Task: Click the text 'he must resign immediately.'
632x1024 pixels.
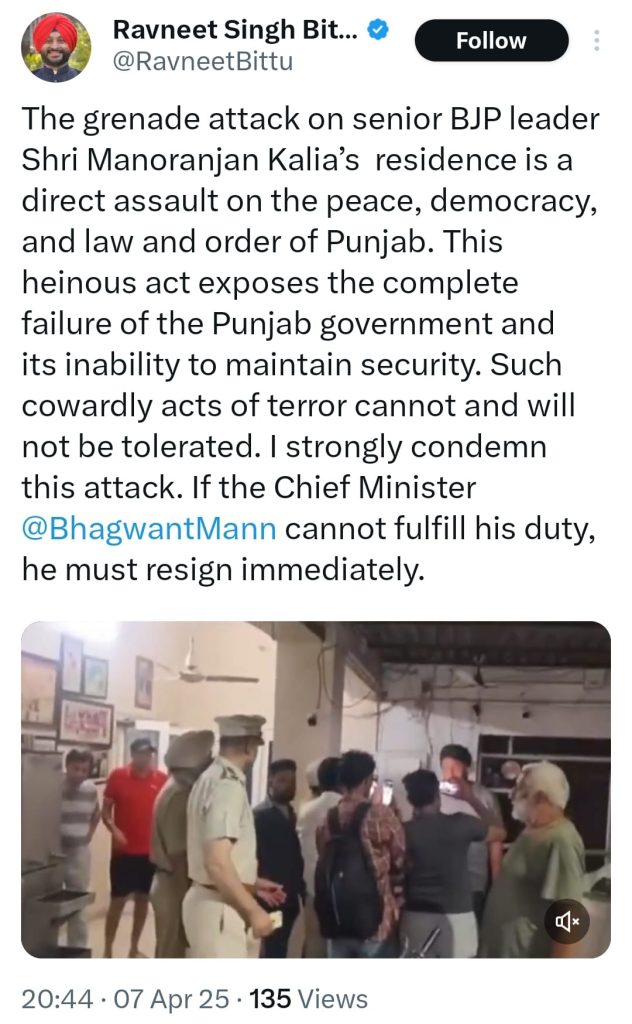Action: click(223, 569)
